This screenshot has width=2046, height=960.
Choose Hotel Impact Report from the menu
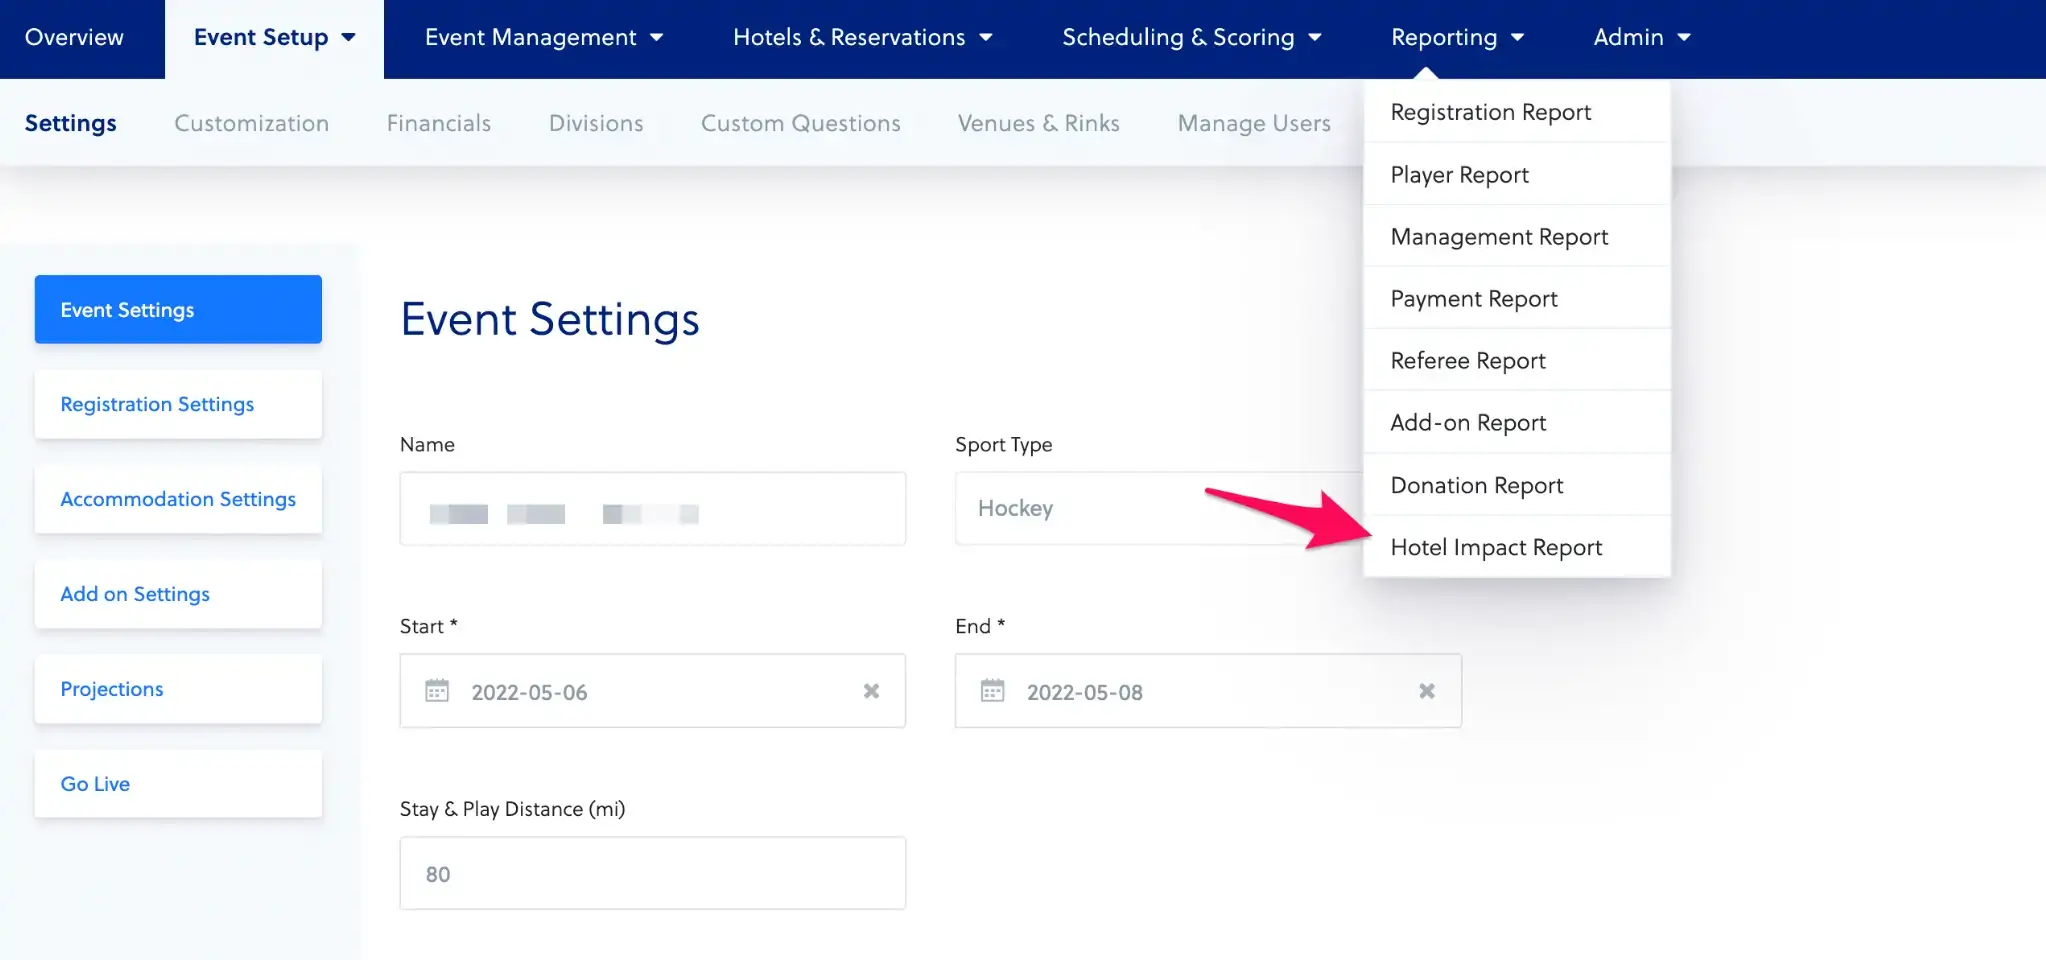[x=1517, y=547]
